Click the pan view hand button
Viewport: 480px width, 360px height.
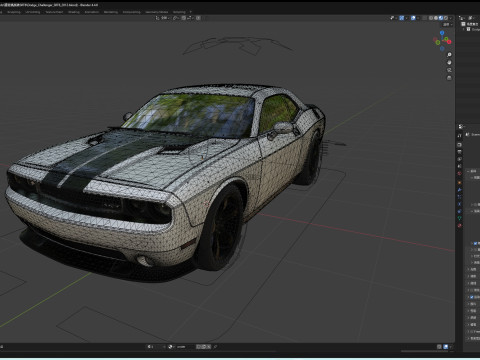(449, 62)
